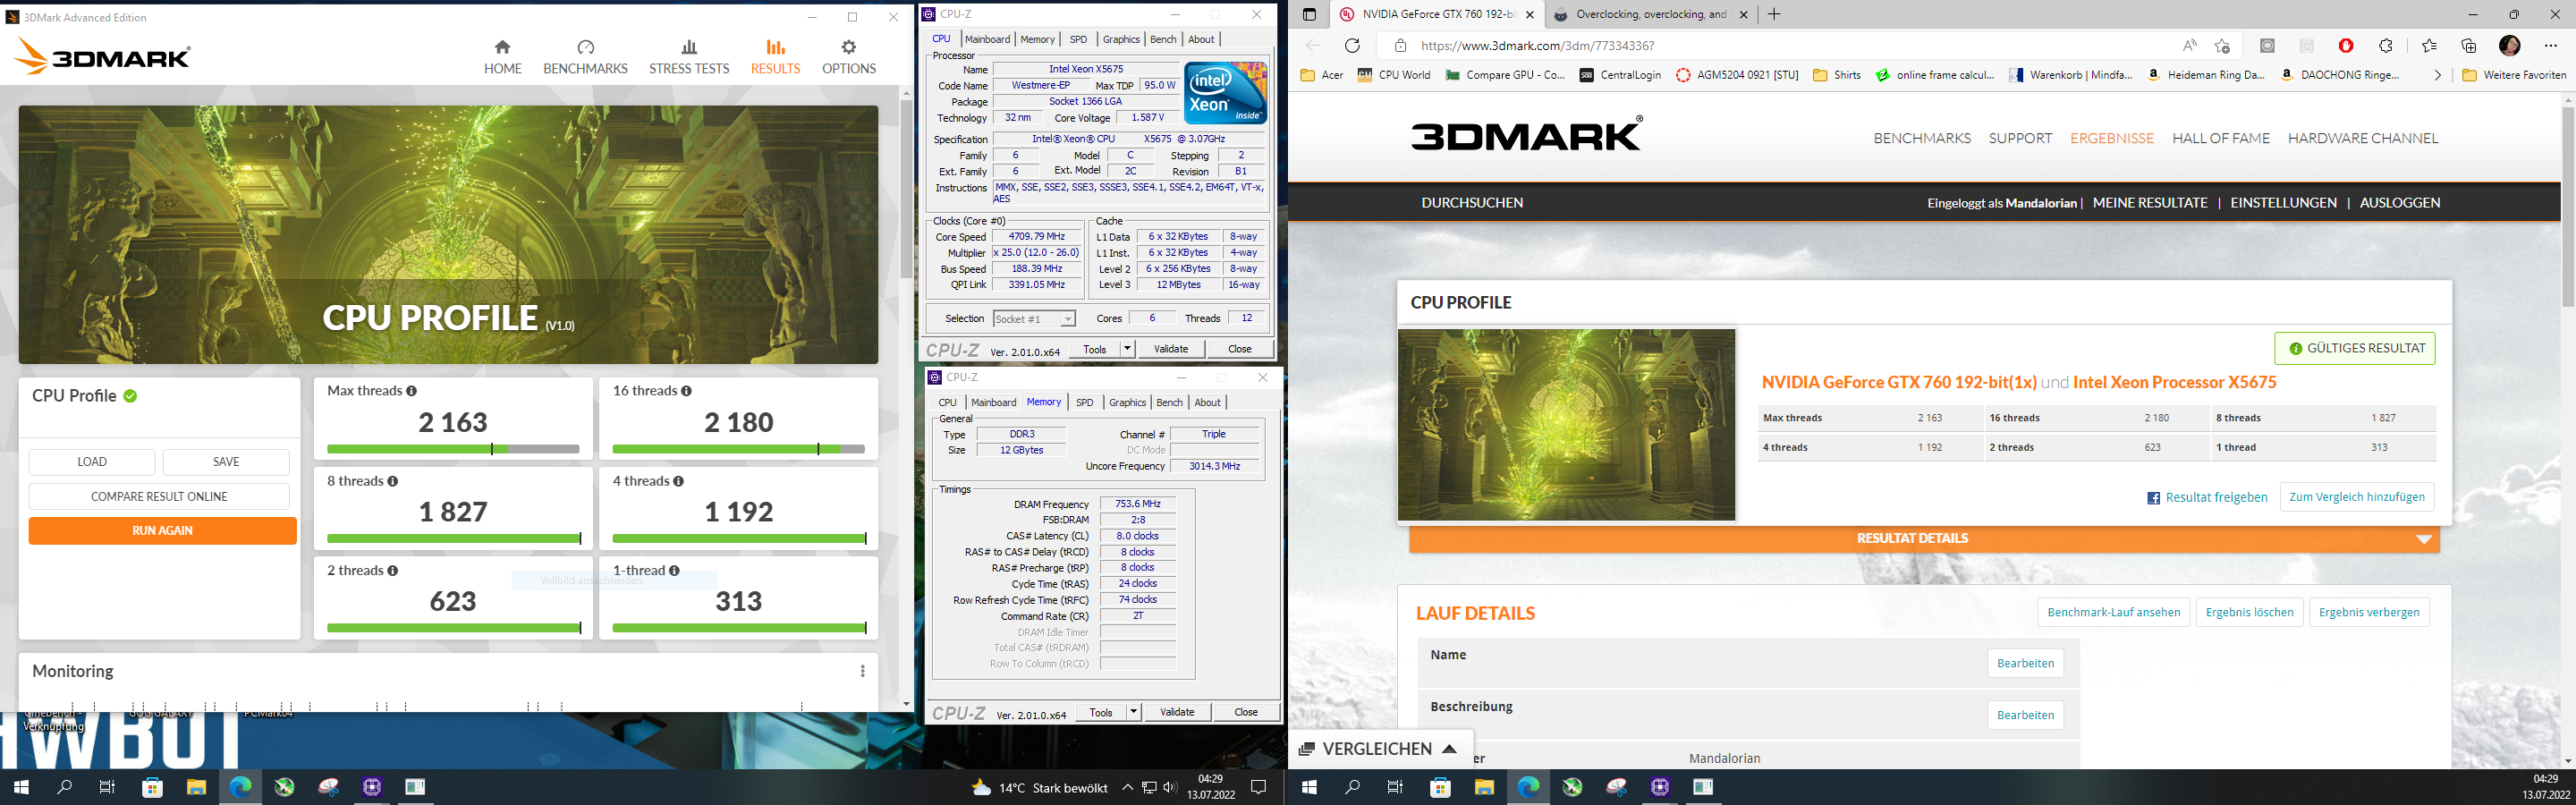Viewport: 2576px width, 805px height.
Task: Switch to SPD tab in upper CPU-Z window
Action: 1078,39
